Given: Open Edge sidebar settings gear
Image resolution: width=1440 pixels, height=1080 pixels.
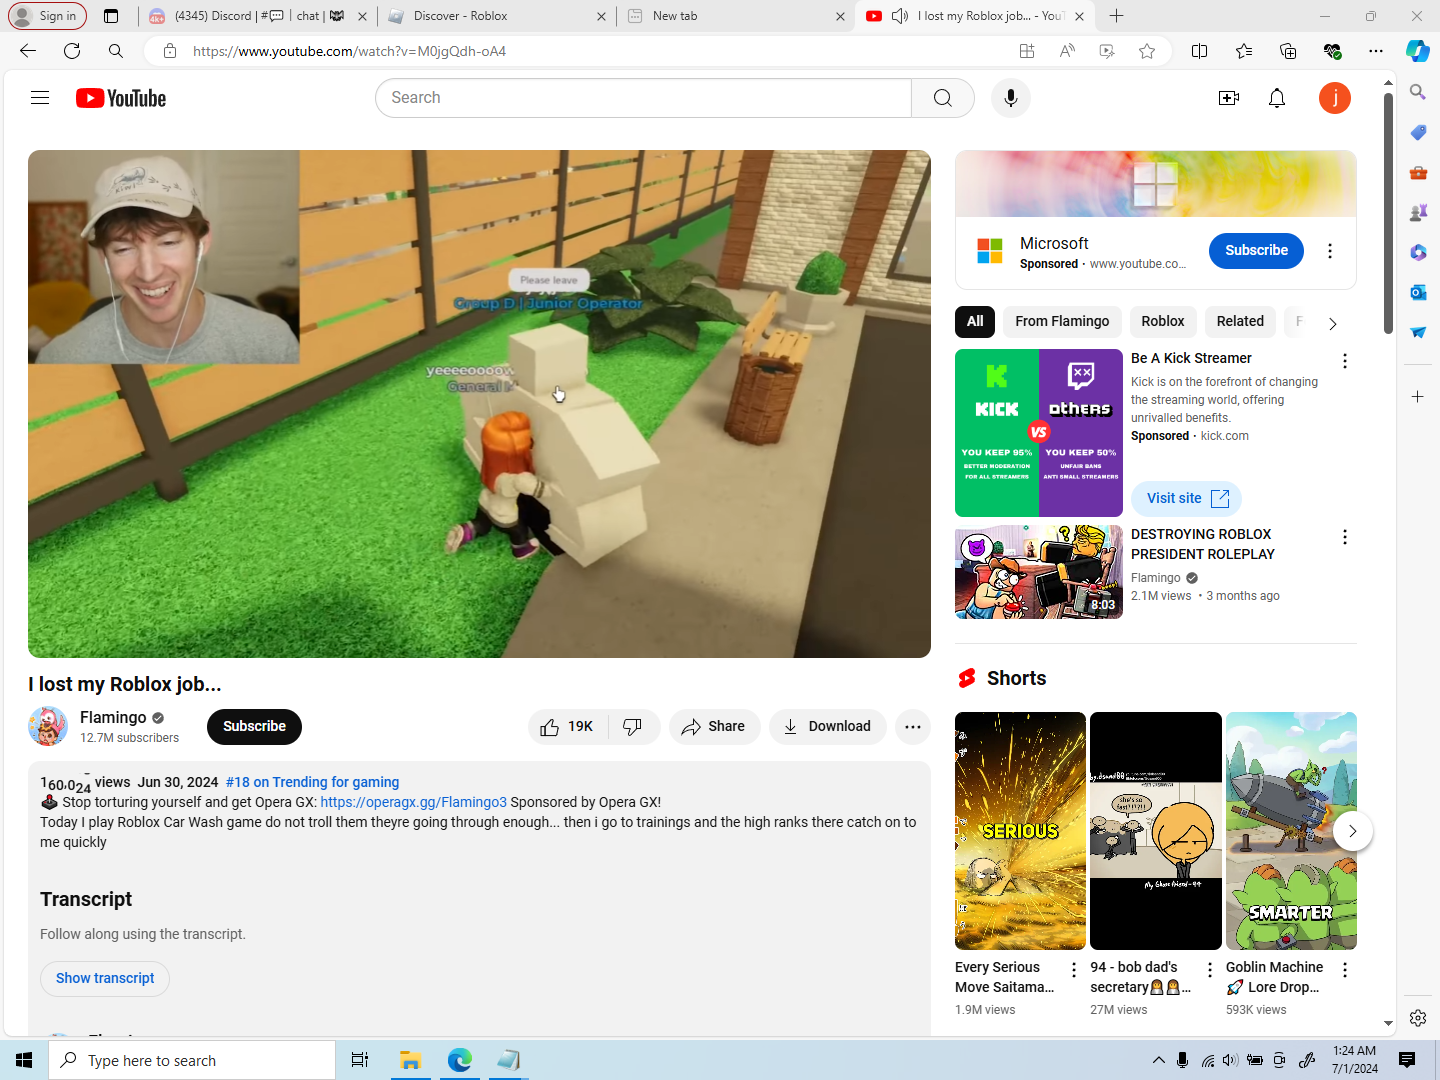Looking at the screenshot, I should [x=1418, y=1018].
